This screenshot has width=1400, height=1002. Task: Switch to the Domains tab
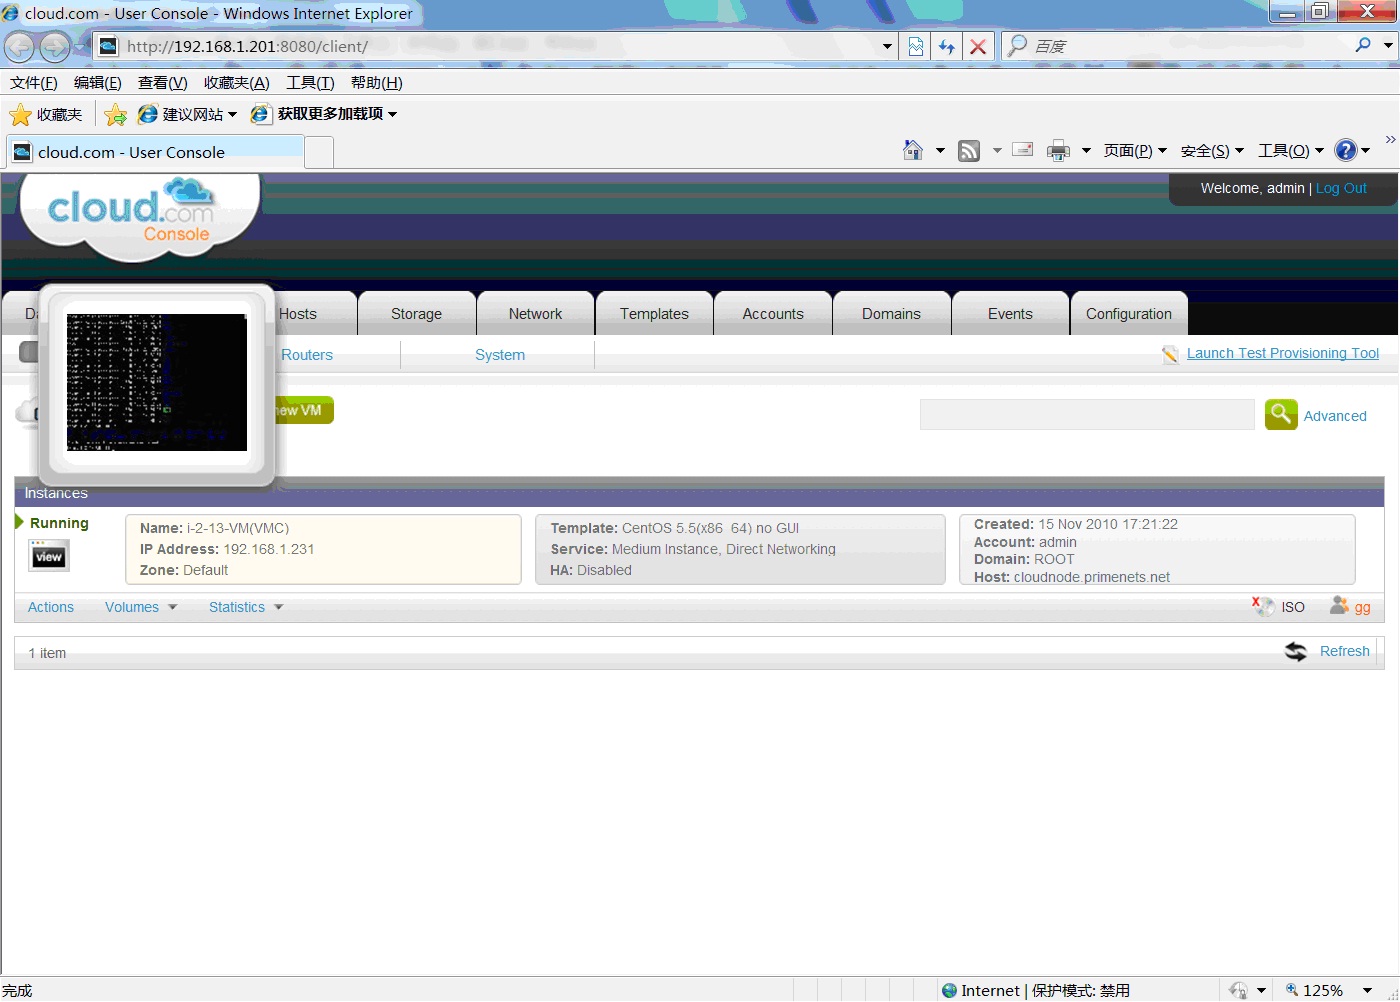click(891, 313)
